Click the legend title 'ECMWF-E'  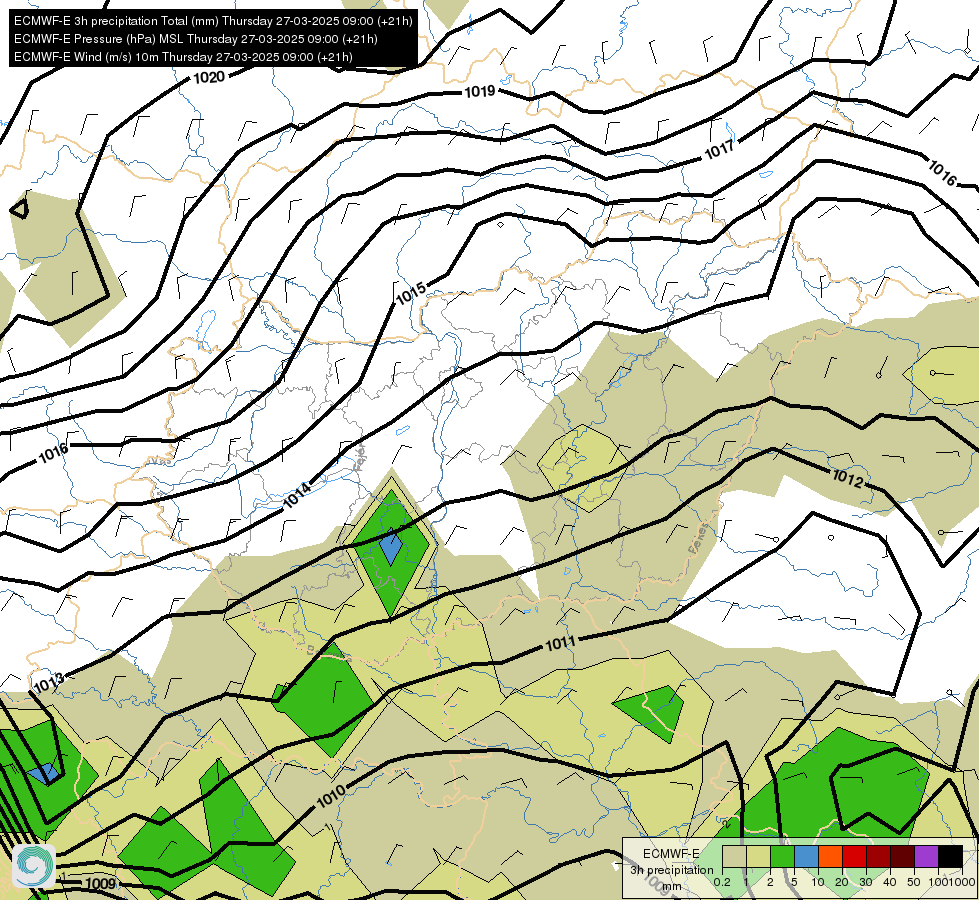coord(671,854)
